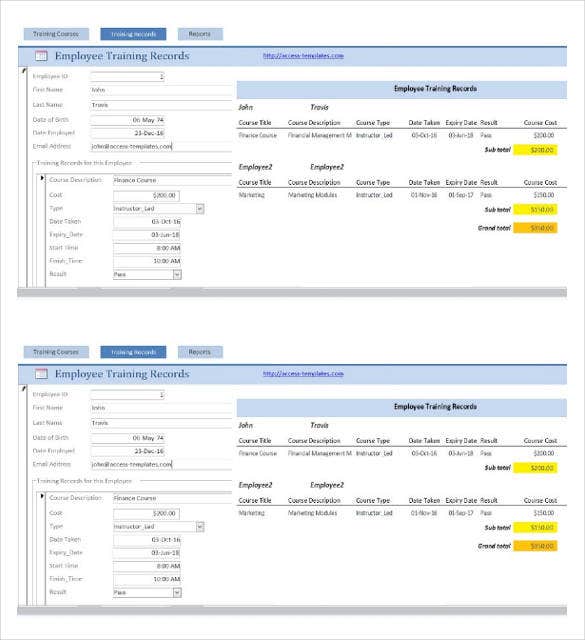The width and height of the screenshot is (585, 640).
Task: Follow access-templates.com link in upper form
Action: (x=303, y=56)
